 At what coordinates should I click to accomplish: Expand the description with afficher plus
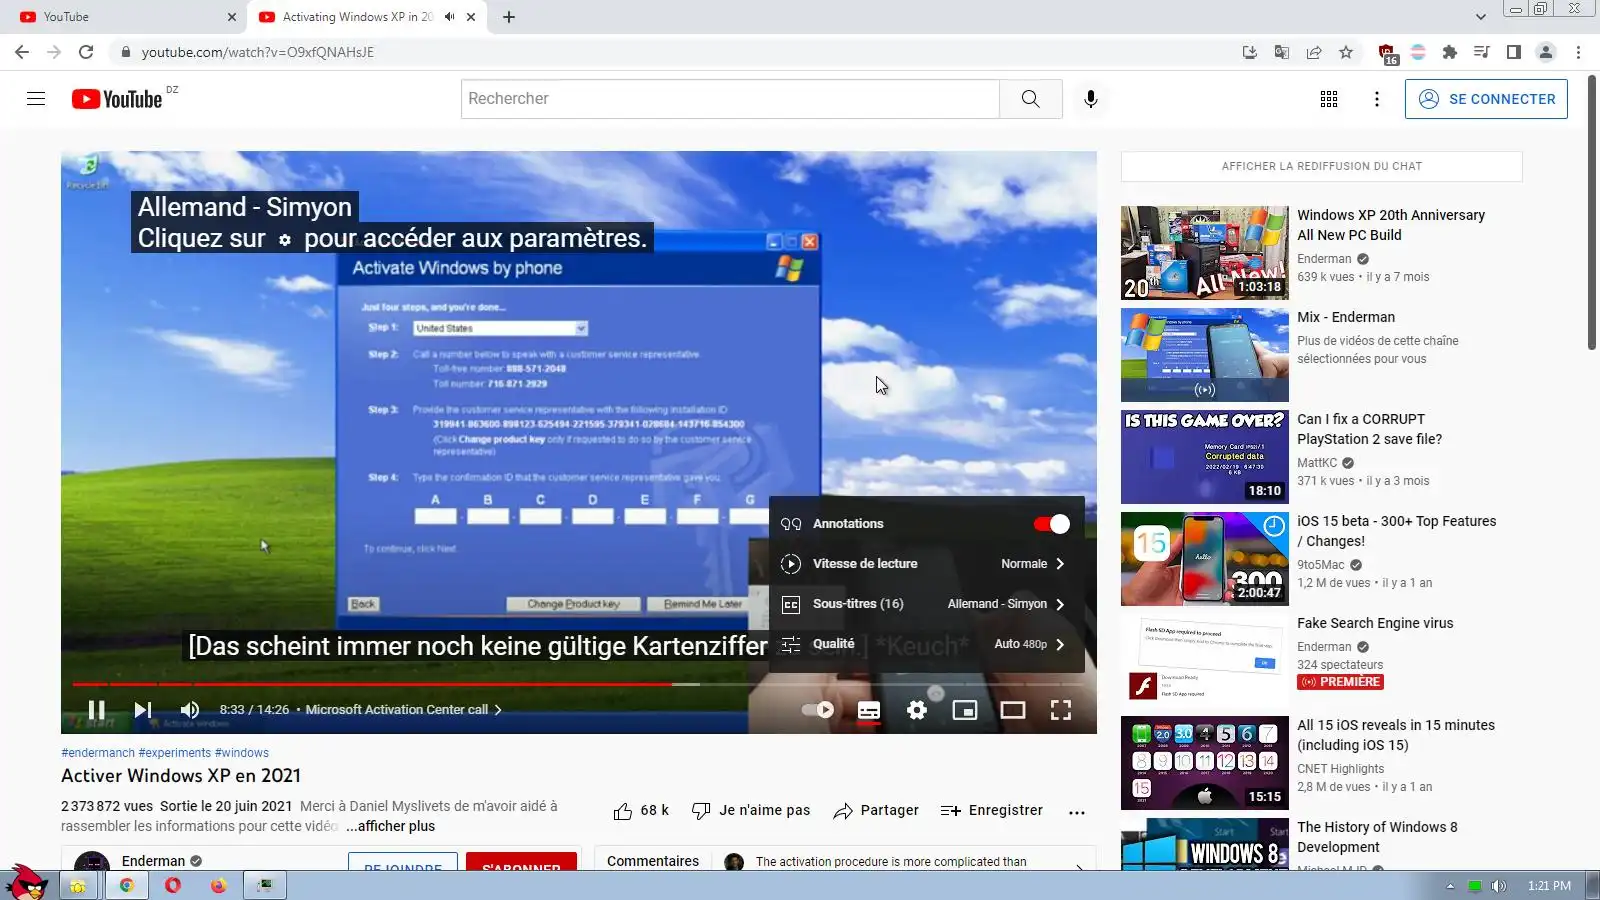391,827
